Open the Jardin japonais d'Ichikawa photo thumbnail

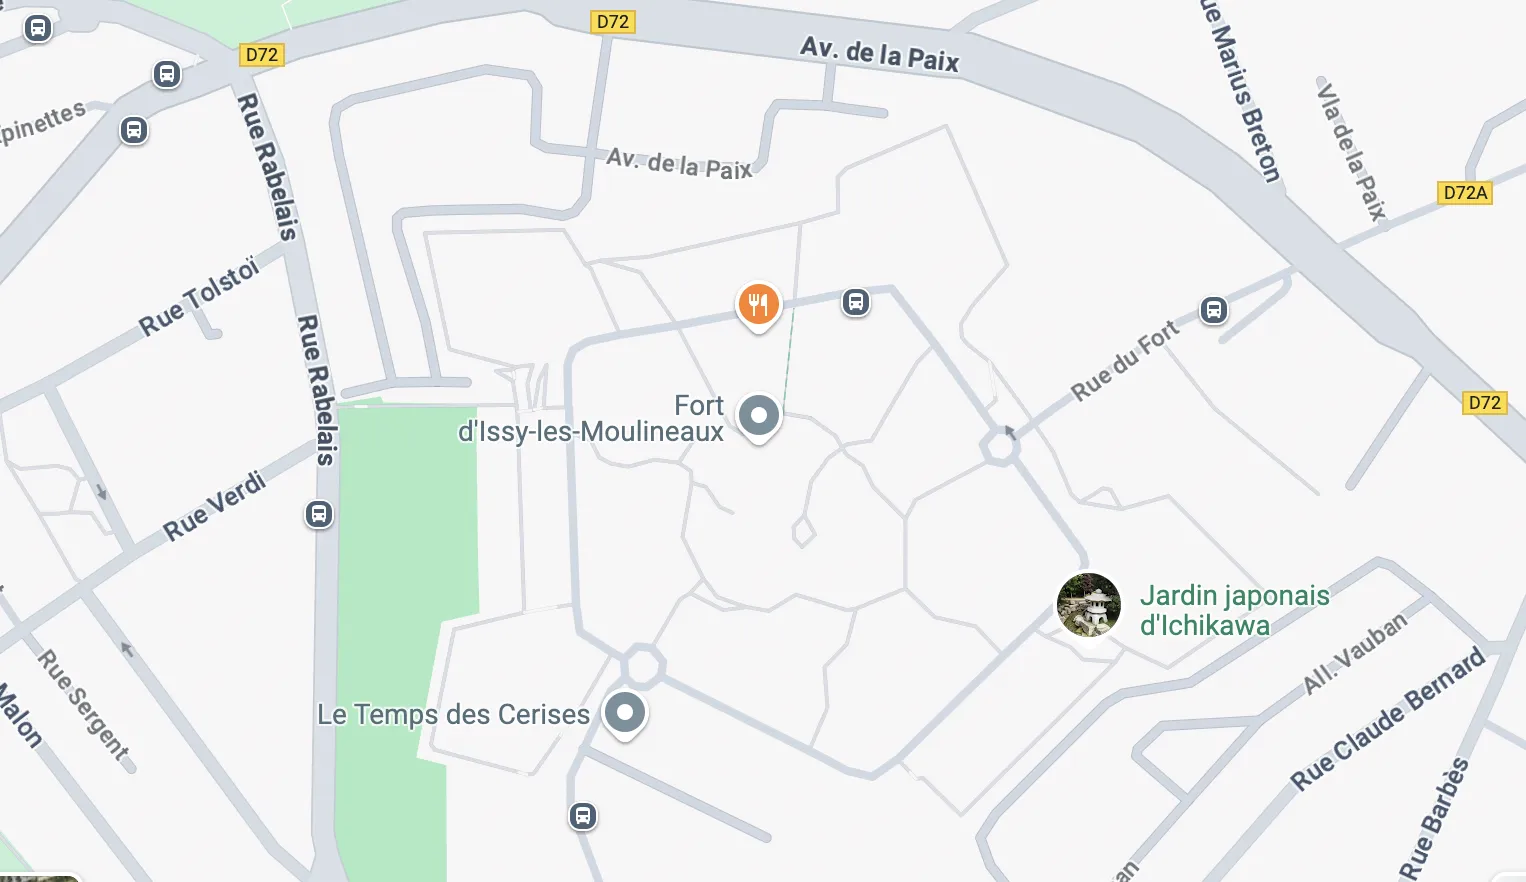1089,605
